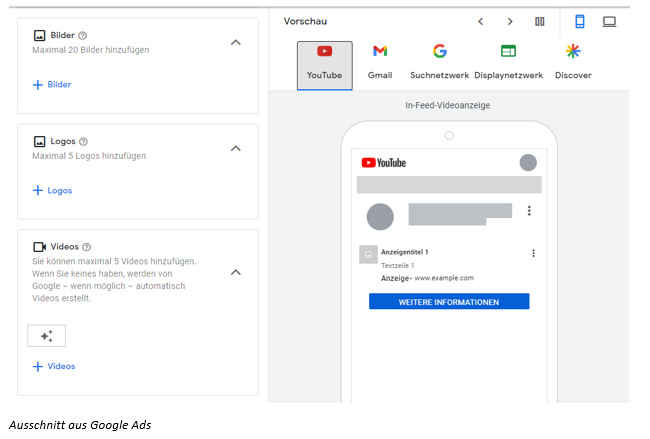Collapse the Logos section
The height and width of the screenshot is (439, 650).
click(x=235, y=148)
